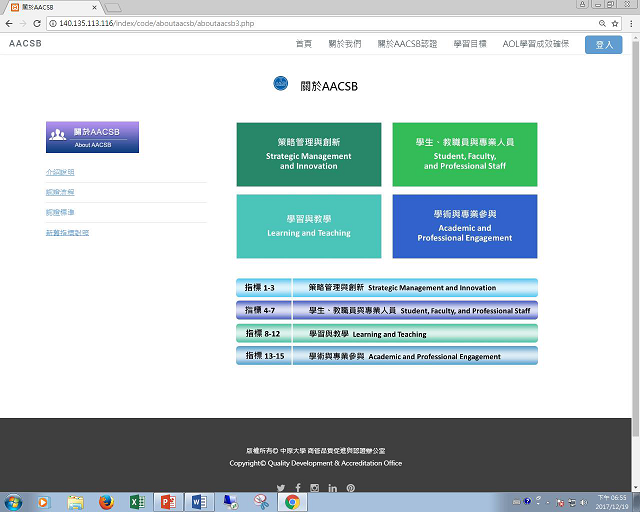Click 指標 1-3 Strategic Management bar
This screenshot has height=512, width=640.
pyautogui.click(x=387, y=287)
